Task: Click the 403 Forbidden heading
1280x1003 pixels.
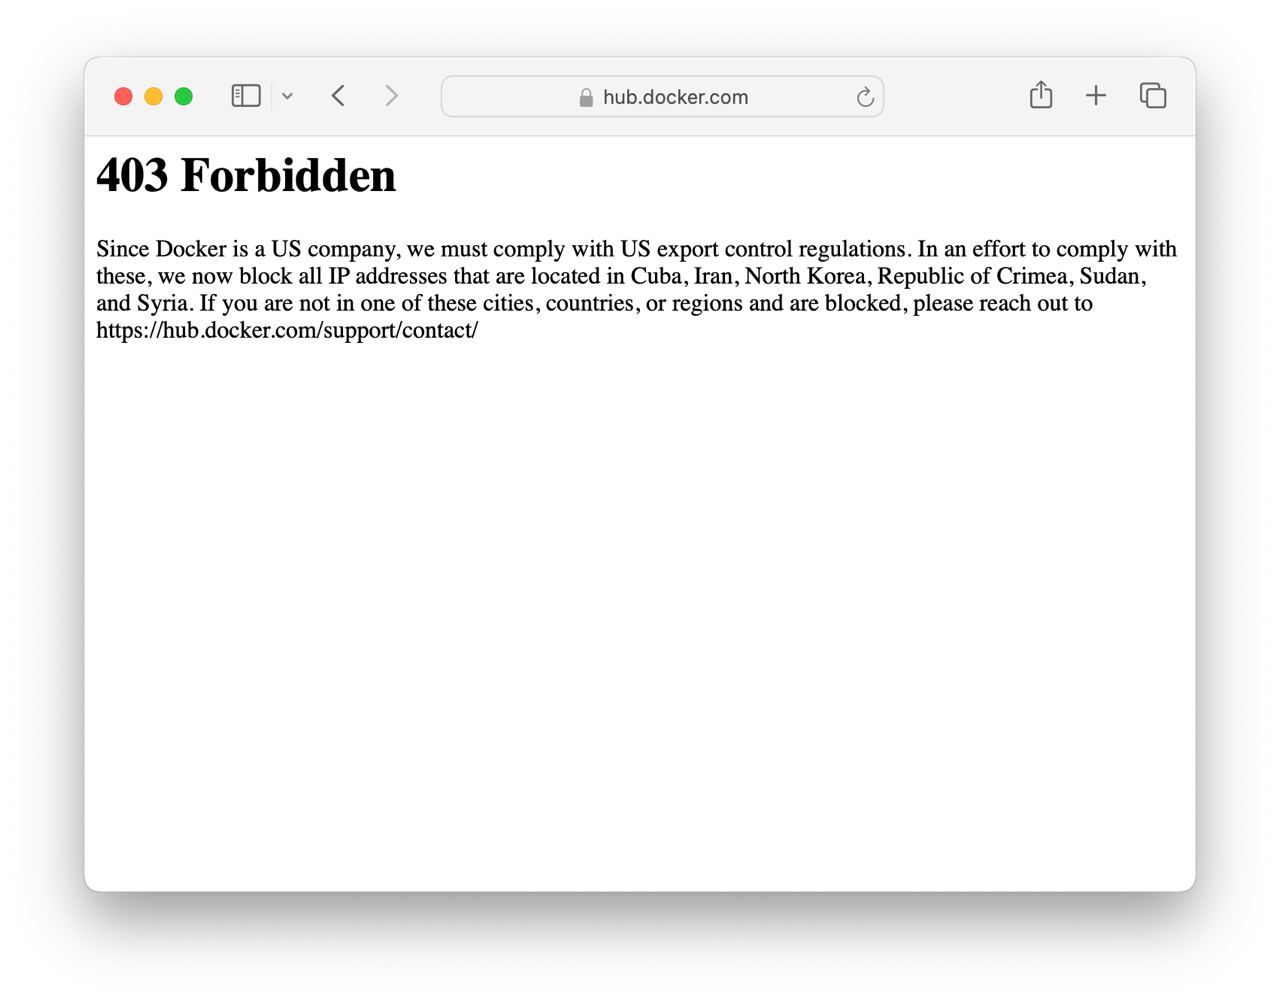Action: (246, 176)
